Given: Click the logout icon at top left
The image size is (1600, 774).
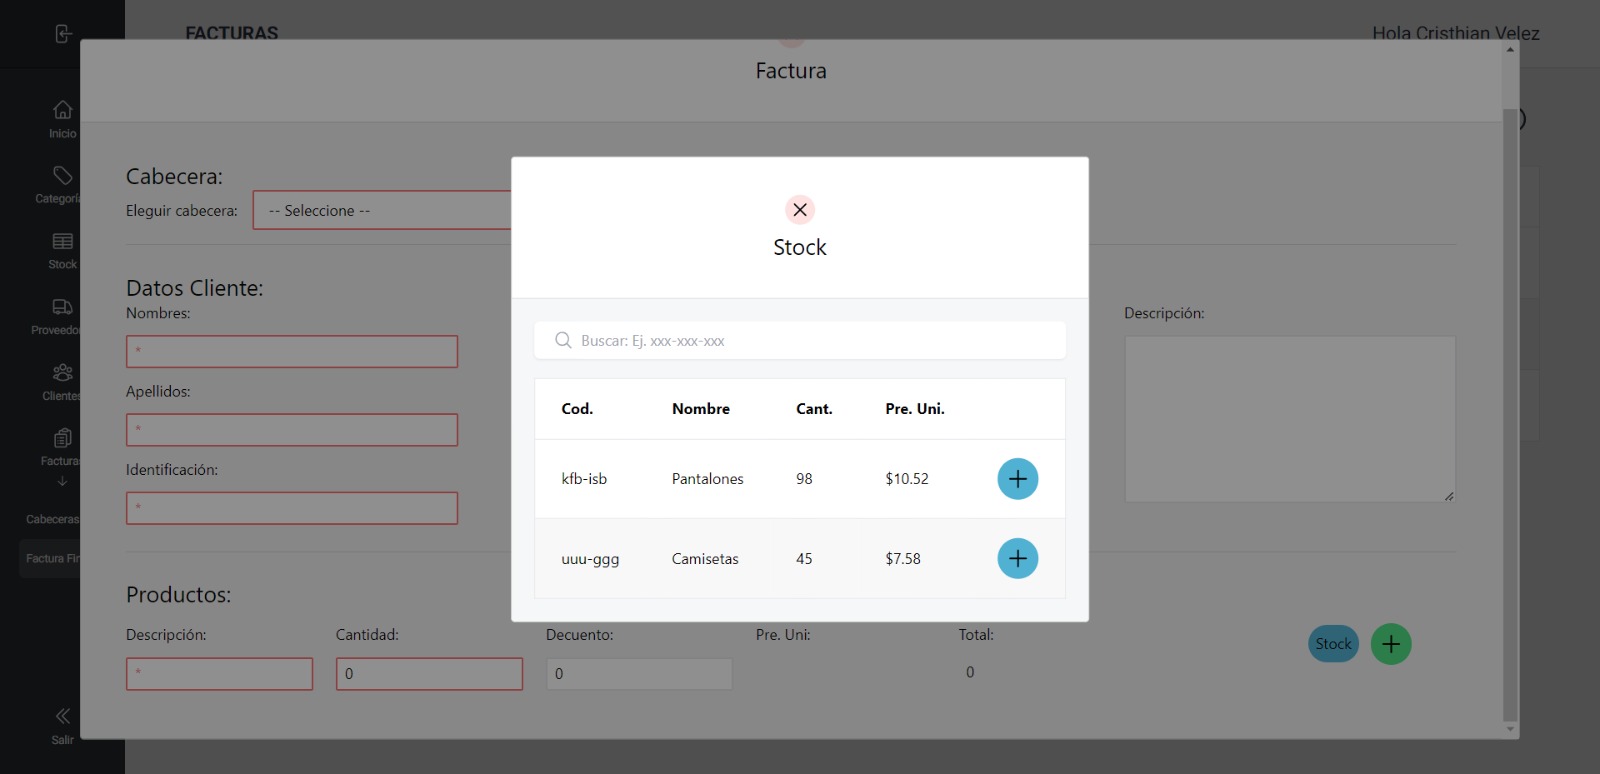Looking at the screenshot, I should pos(63,34).
